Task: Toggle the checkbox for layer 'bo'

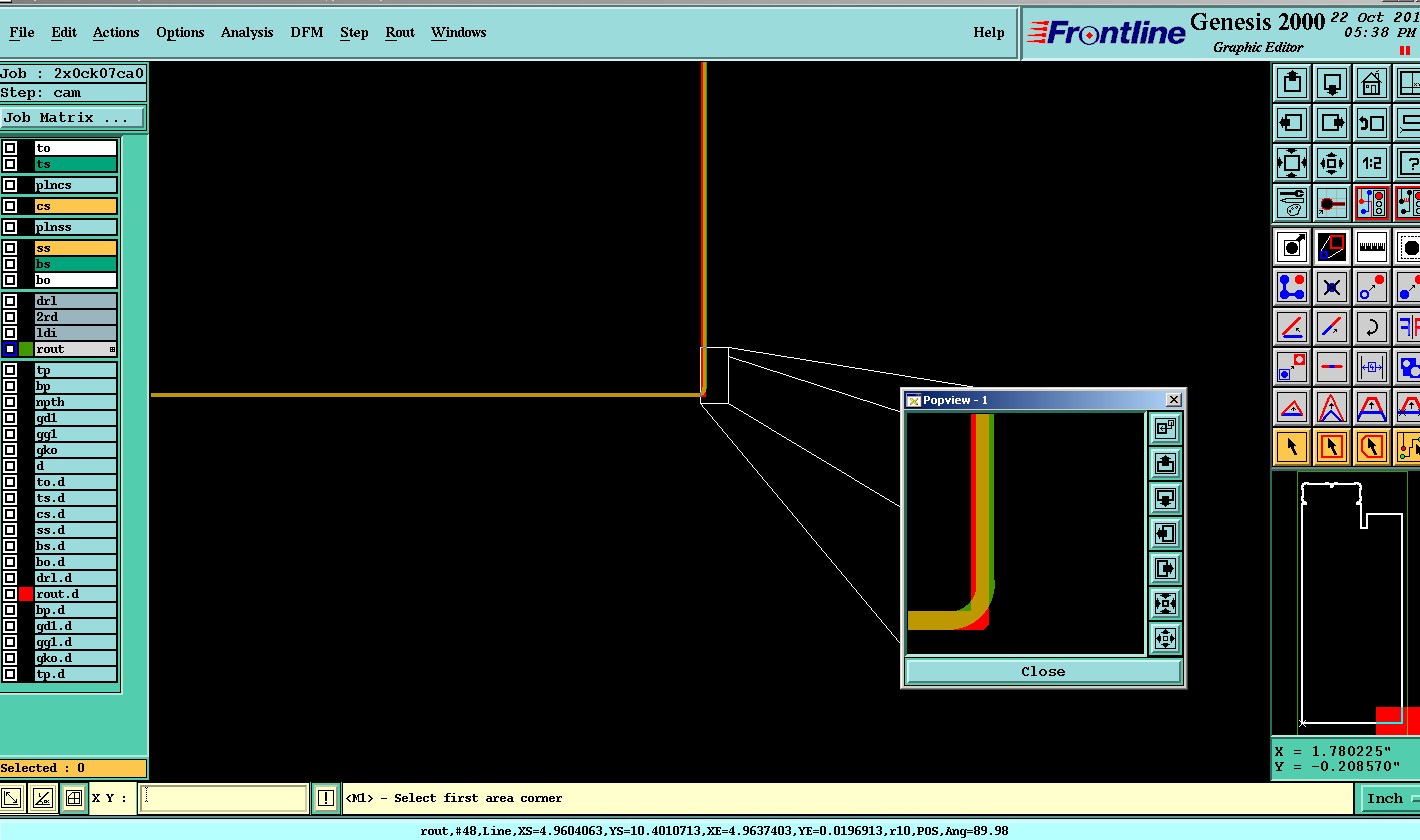Action: coord(10,280)
